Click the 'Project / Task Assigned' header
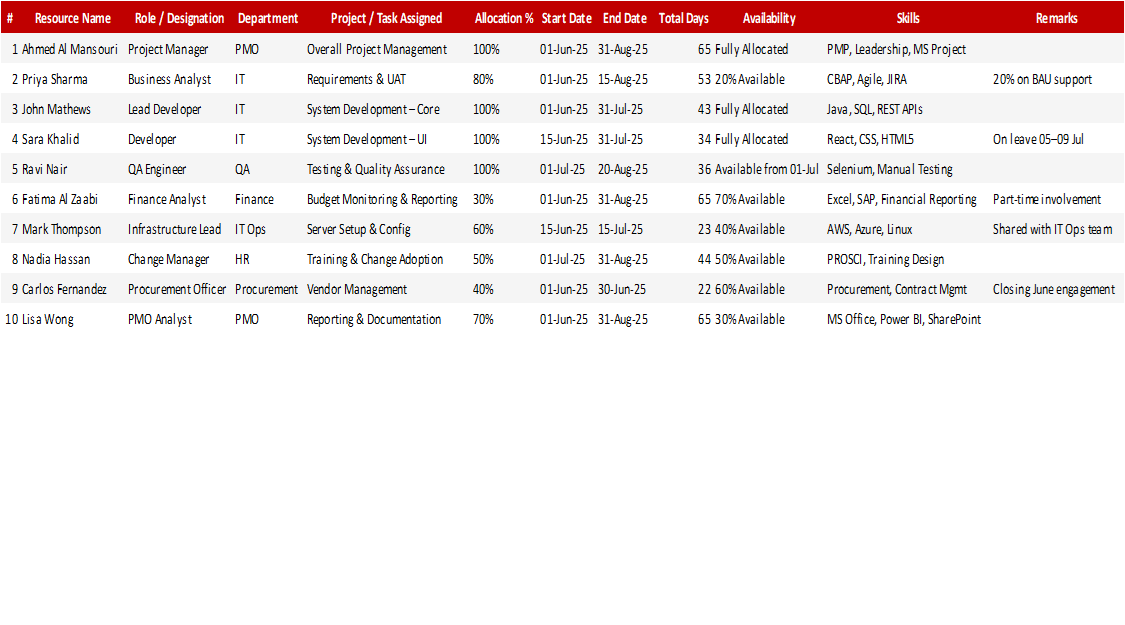Screen dimensions: 1125x625 (x=386, y=19)
